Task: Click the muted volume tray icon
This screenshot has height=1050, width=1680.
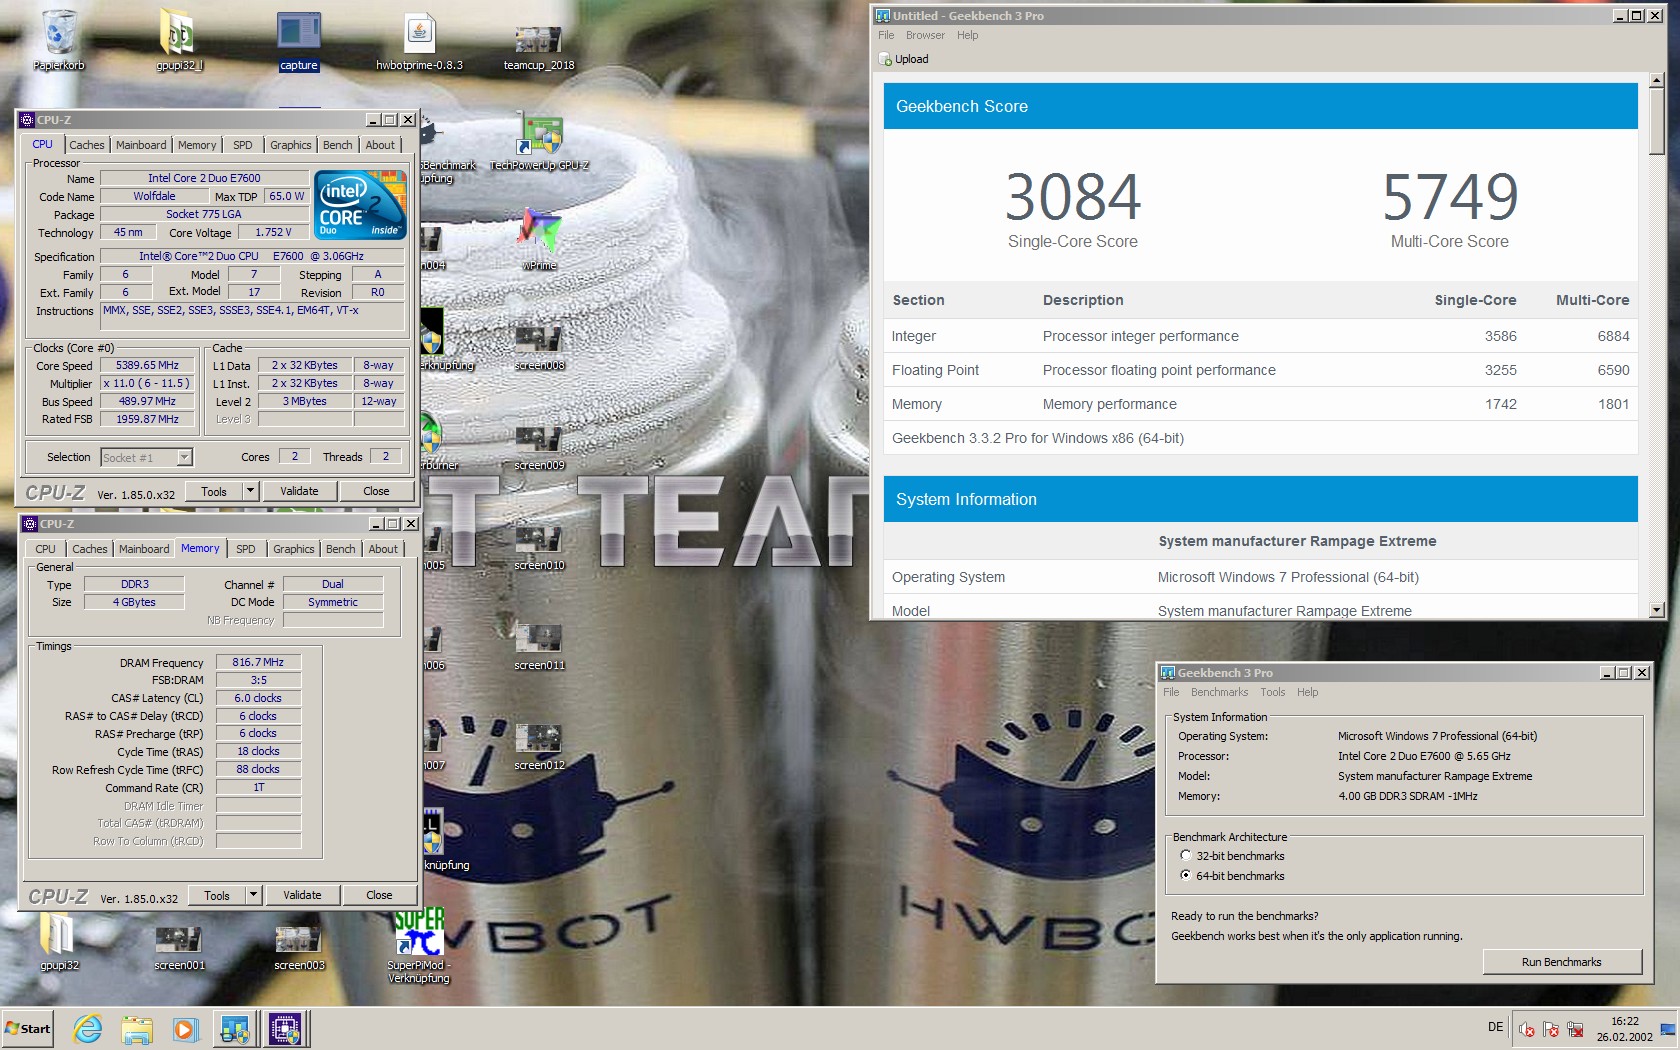Action: tap(1526, 1029)
